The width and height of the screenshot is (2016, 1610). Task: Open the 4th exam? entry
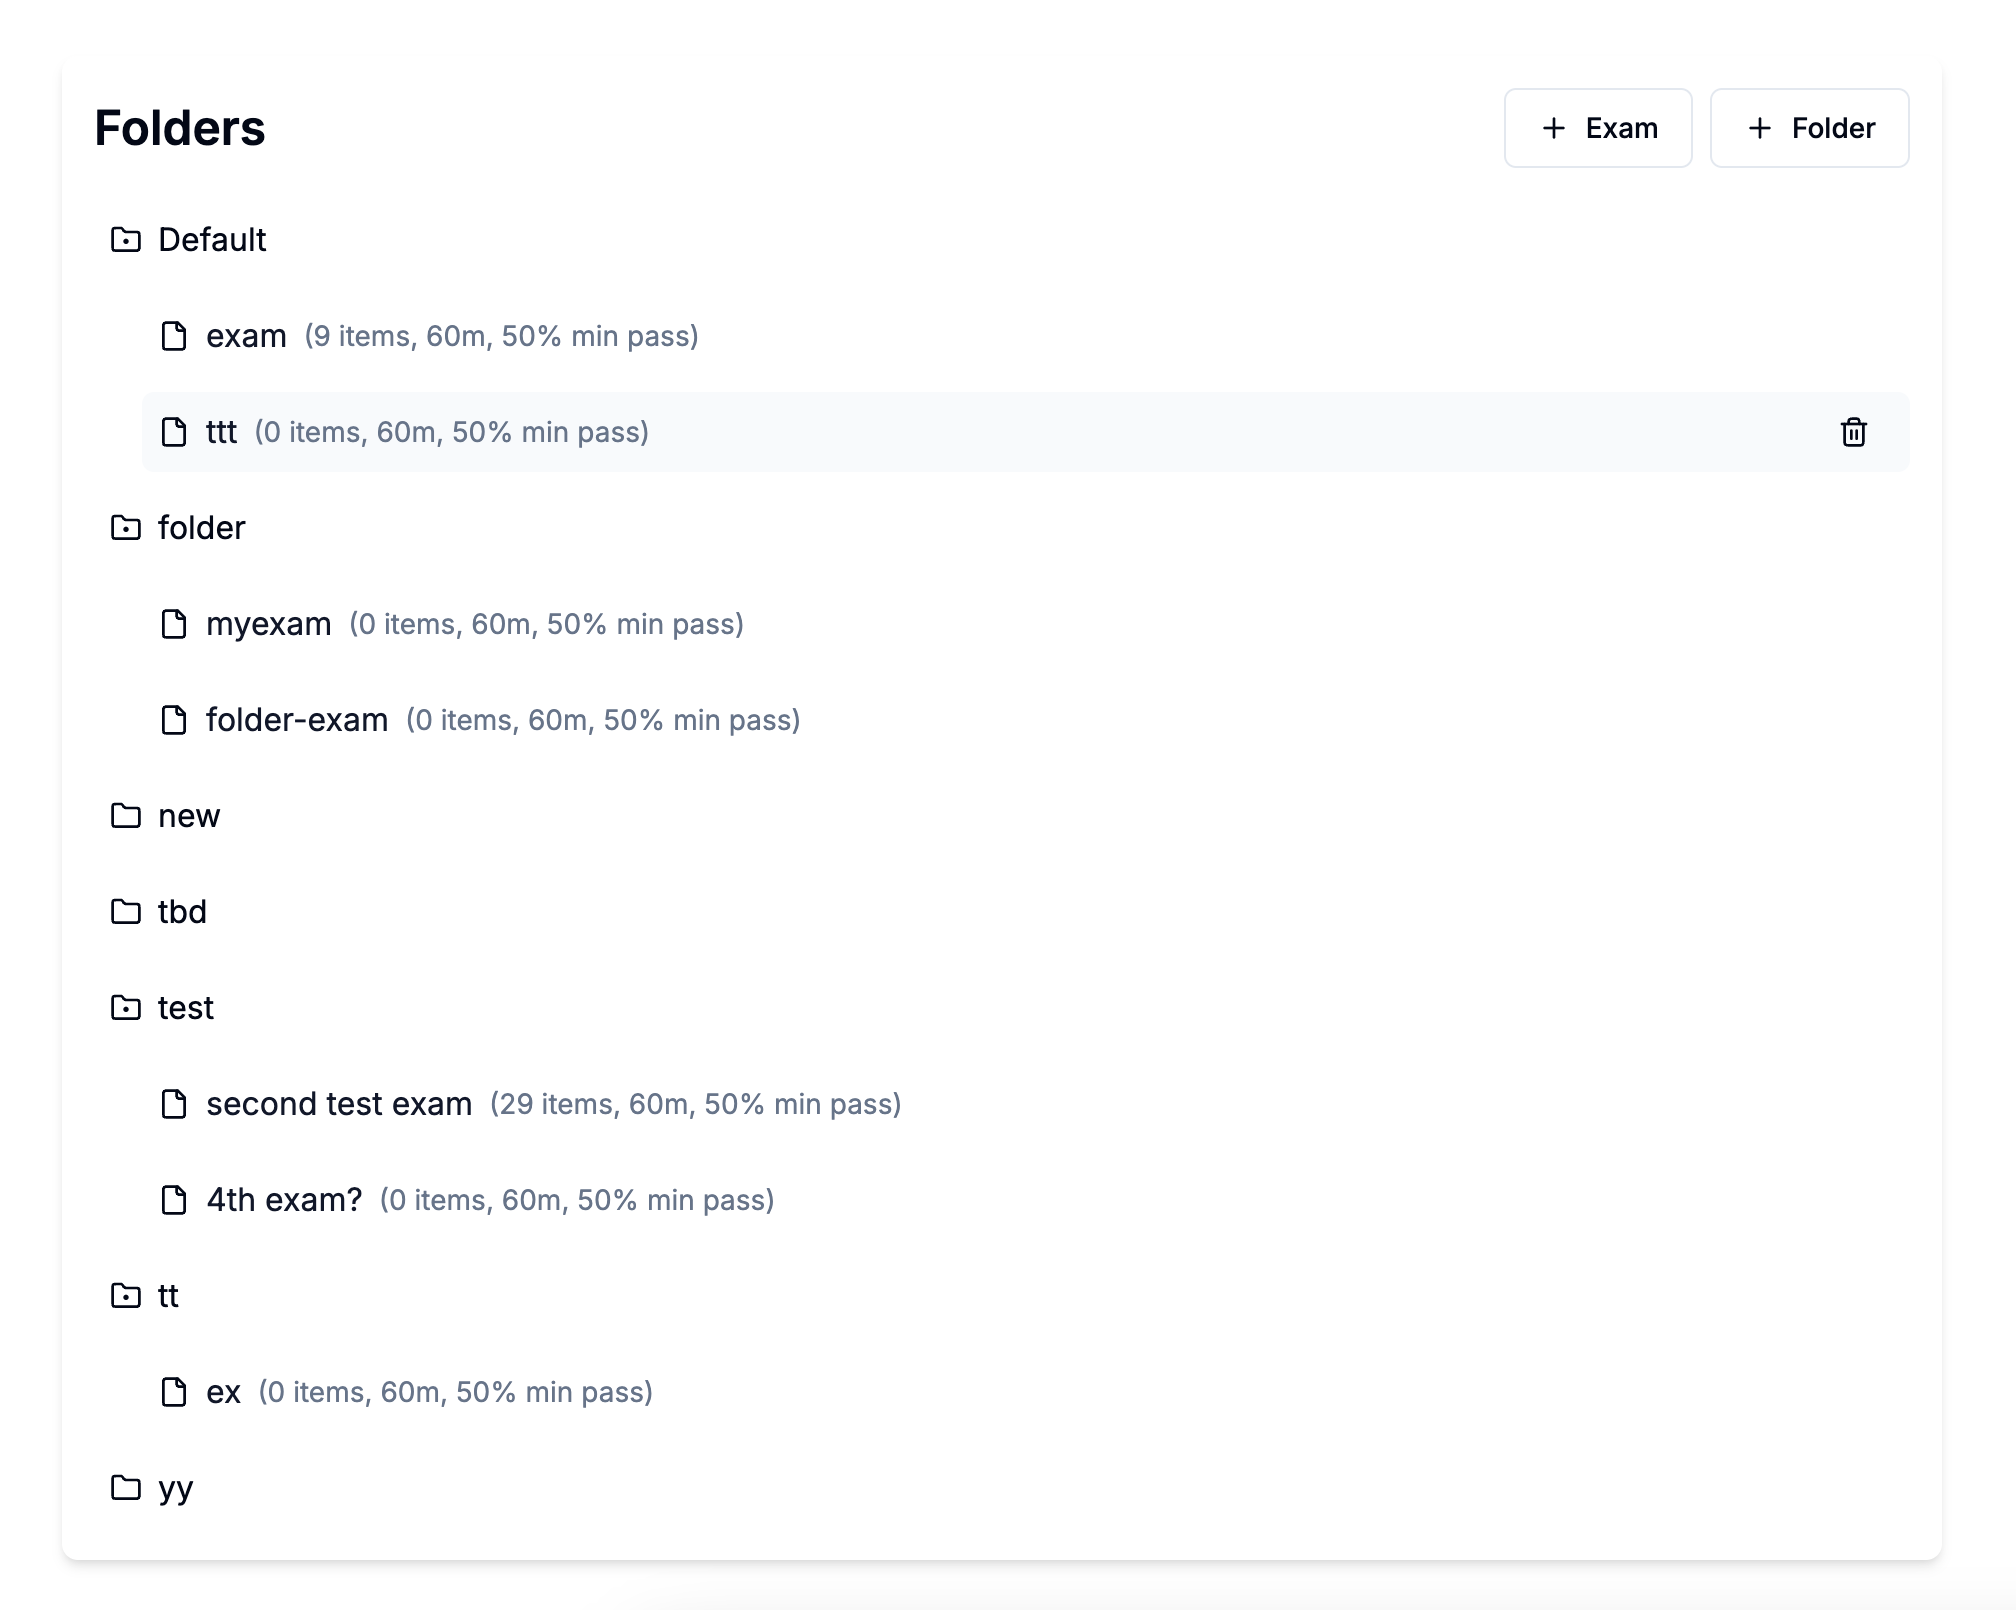tap(284, 1200)
